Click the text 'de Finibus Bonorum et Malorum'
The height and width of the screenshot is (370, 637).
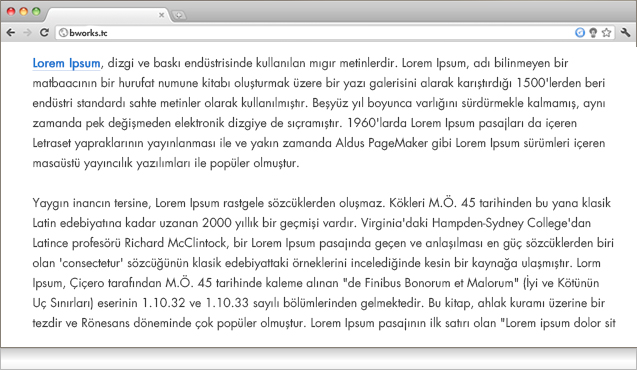click(431, 283)
